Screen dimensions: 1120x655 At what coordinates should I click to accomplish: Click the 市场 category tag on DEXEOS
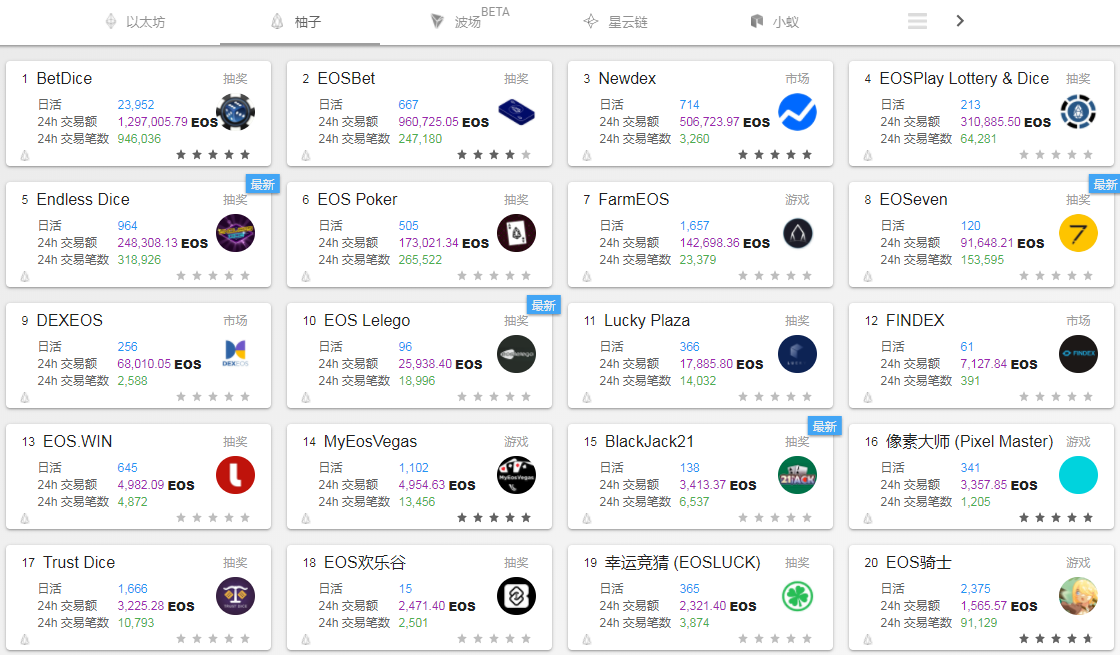pos(235,321)
